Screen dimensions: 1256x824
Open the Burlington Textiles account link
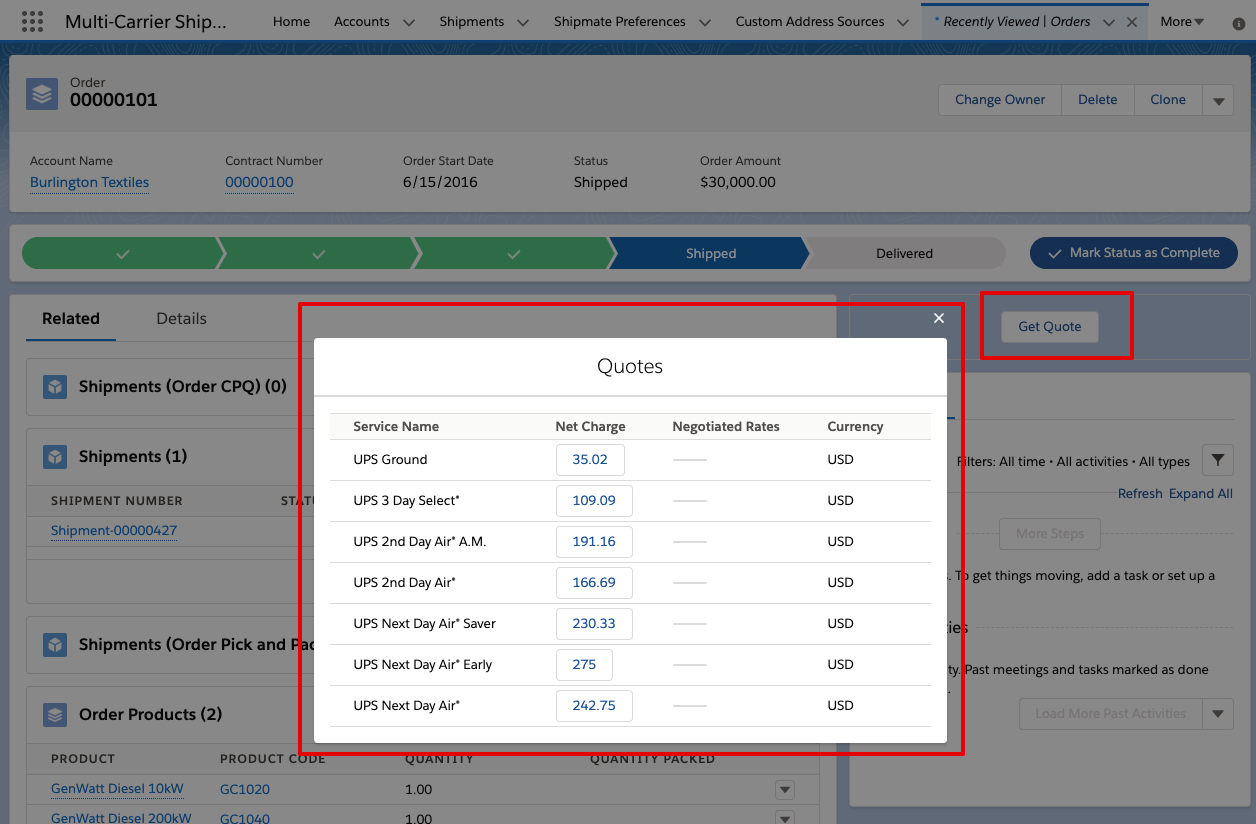[90, 183]
